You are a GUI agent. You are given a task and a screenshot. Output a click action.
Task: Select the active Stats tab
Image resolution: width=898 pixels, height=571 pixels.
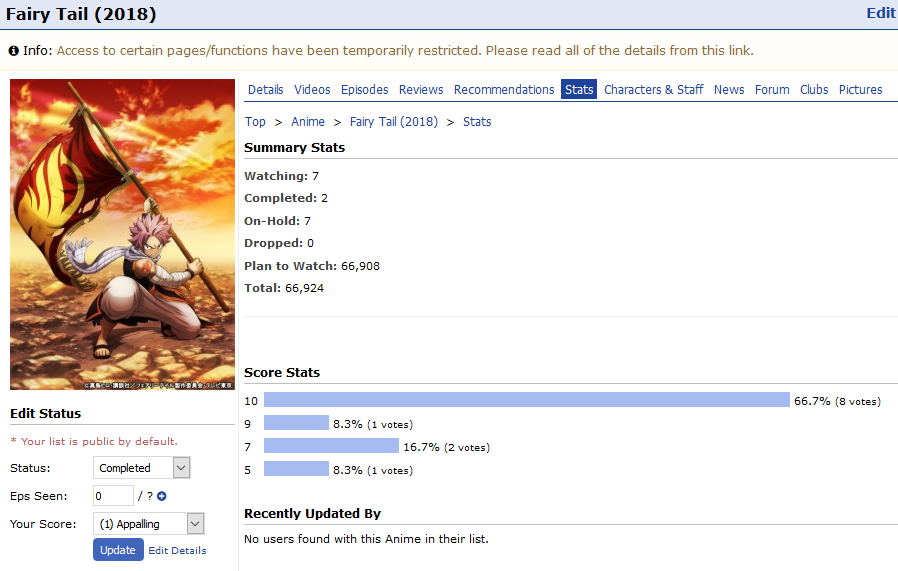pyautogui.click(x=579, y=89)
